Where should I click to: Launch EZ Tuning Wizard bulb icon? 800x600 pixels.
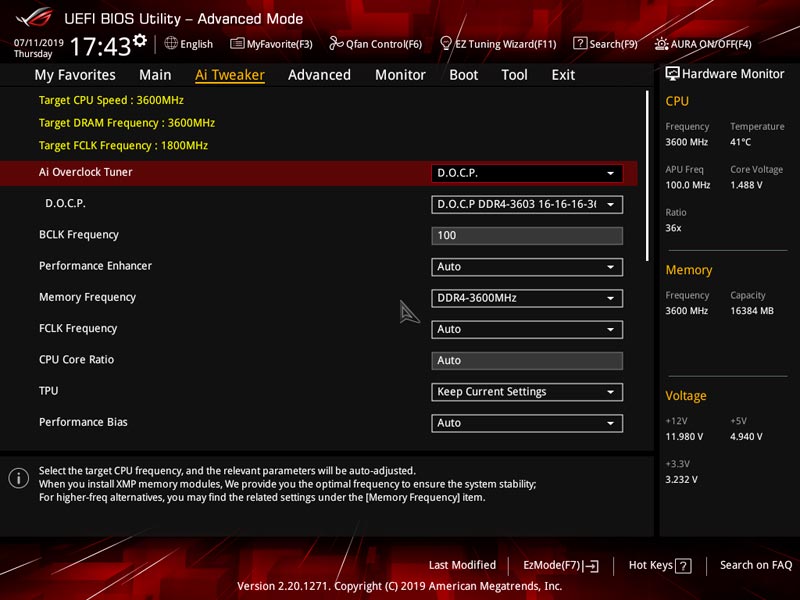coord(446,43)
